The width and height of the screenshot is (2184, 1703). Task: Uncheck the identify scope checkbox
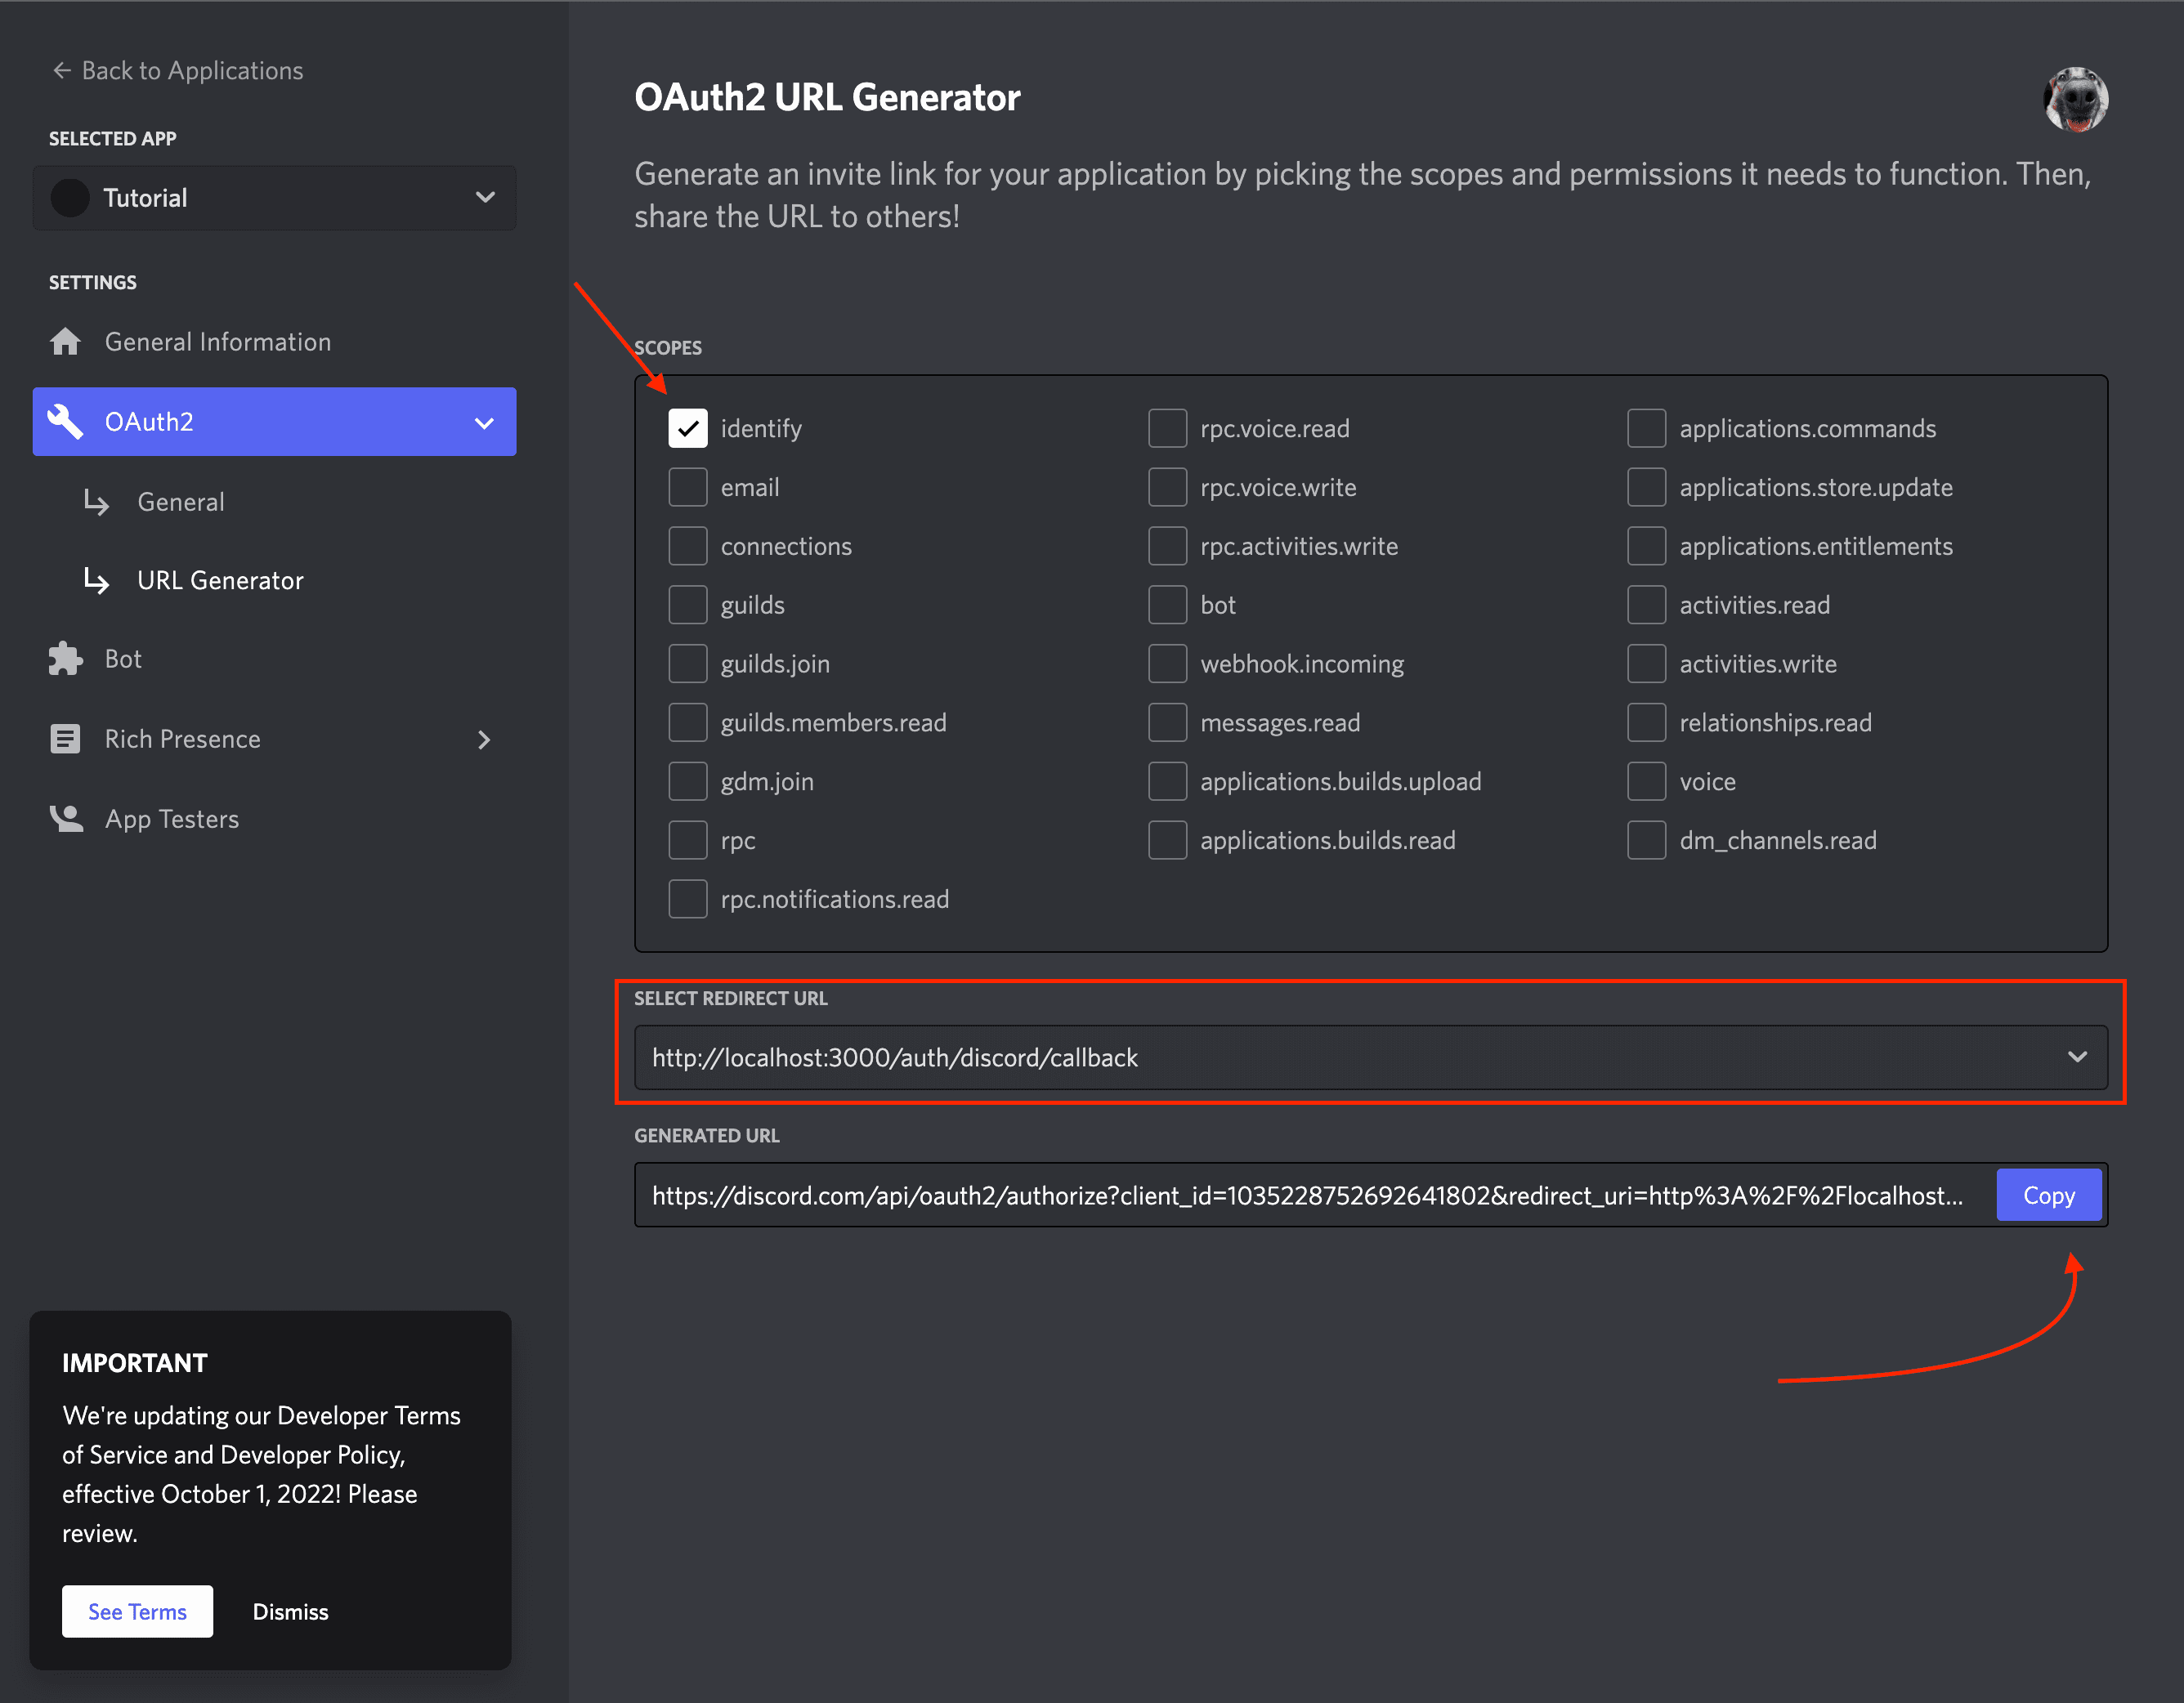688,428
